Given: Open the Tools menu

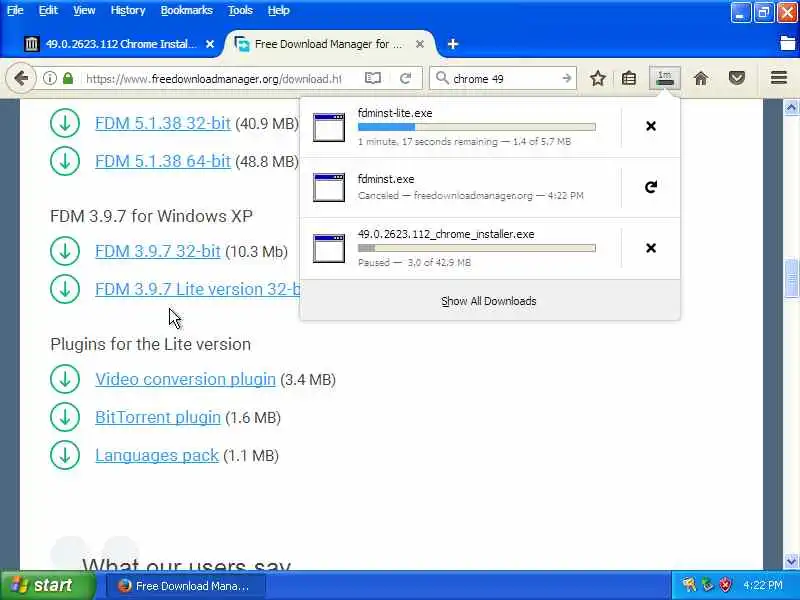Looking at the screenshot, I should click(240, 10).
